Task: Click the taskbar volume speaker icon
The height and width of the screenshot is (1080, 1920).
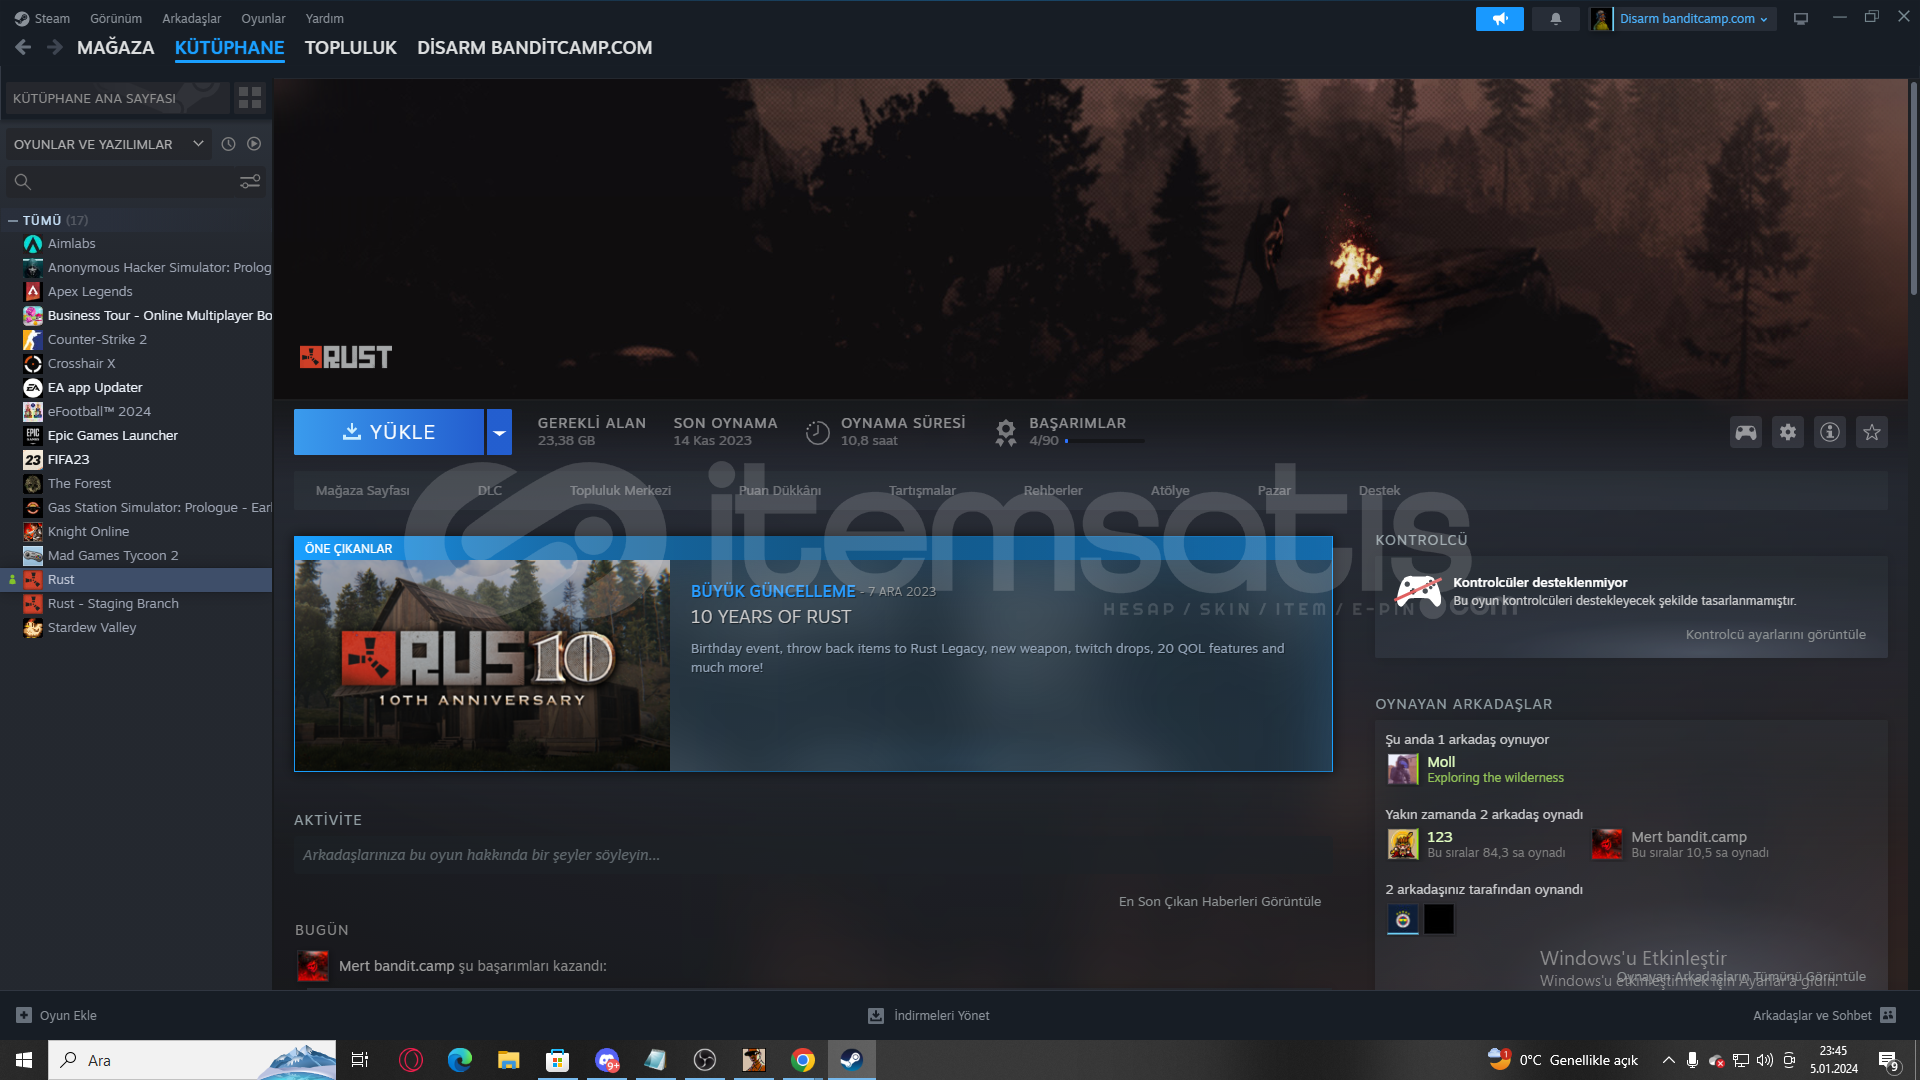Action: [1765, 1060]
